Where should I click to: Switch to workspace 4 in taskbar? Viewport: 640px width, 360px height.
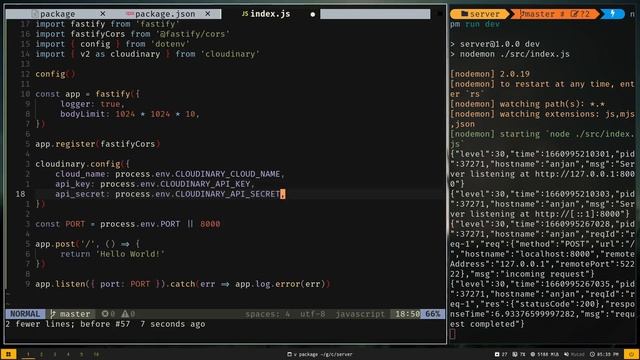(68, 354)
